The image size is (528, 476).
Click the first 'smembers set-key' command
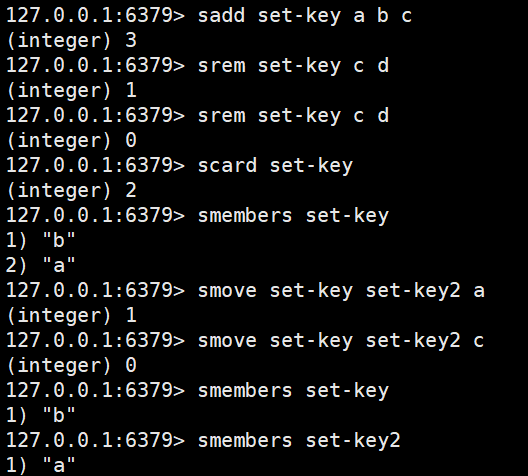[x=293, y=215]
